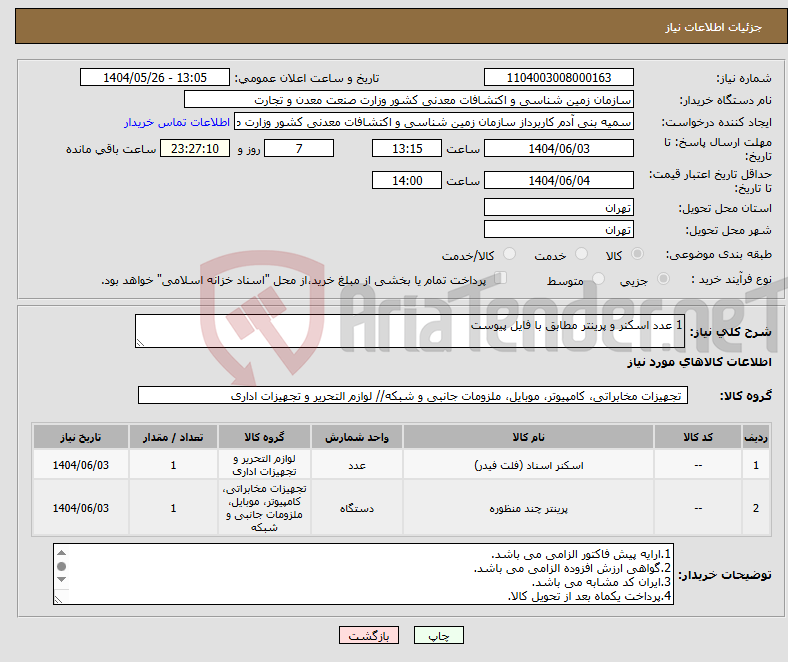Select the خدمت radio button
This screenshot has width=788, height=662.
pos(581,254)
